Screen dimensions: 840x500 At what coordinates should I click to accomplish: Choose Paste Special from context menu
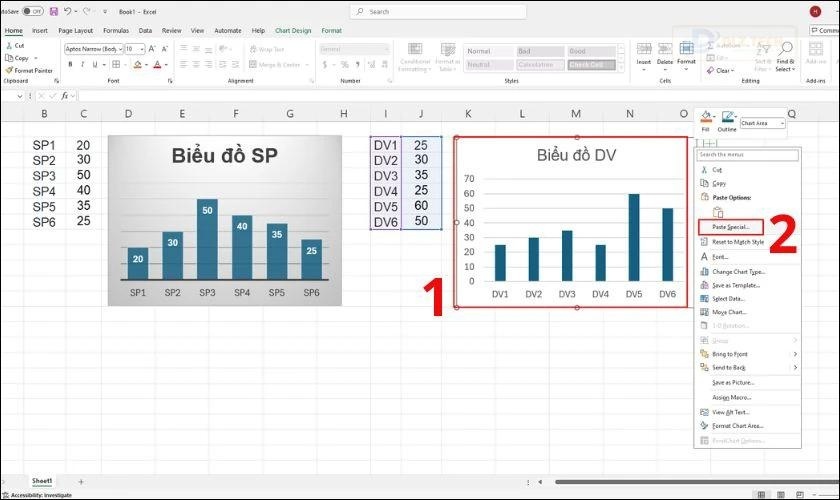point(729,227)
